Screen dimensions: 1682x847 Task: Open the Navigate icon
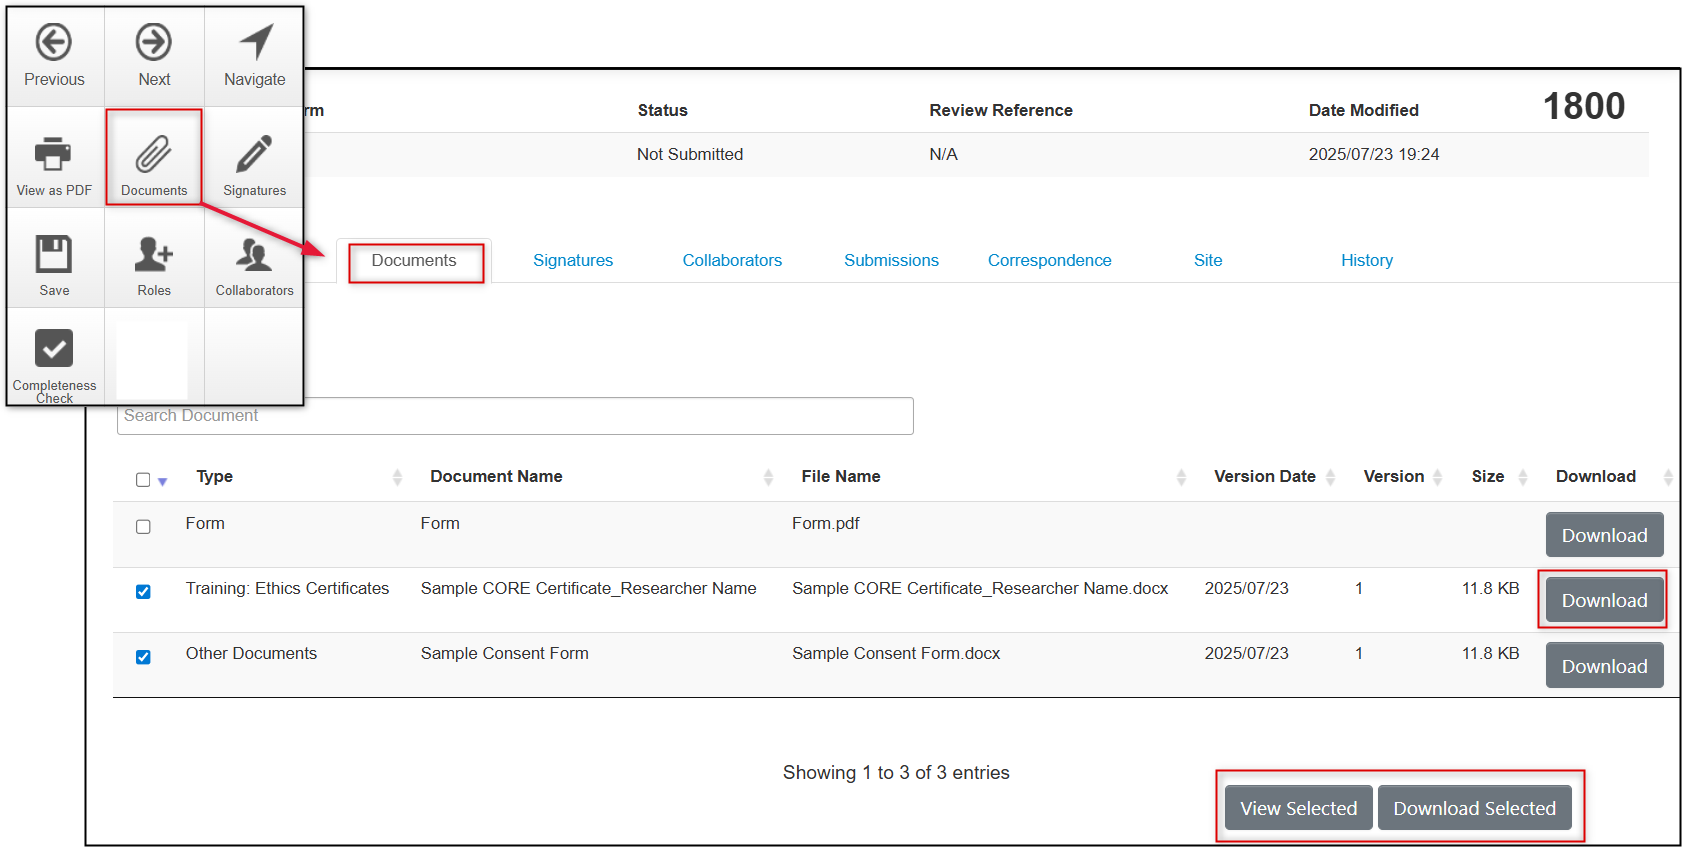(255, 43)
